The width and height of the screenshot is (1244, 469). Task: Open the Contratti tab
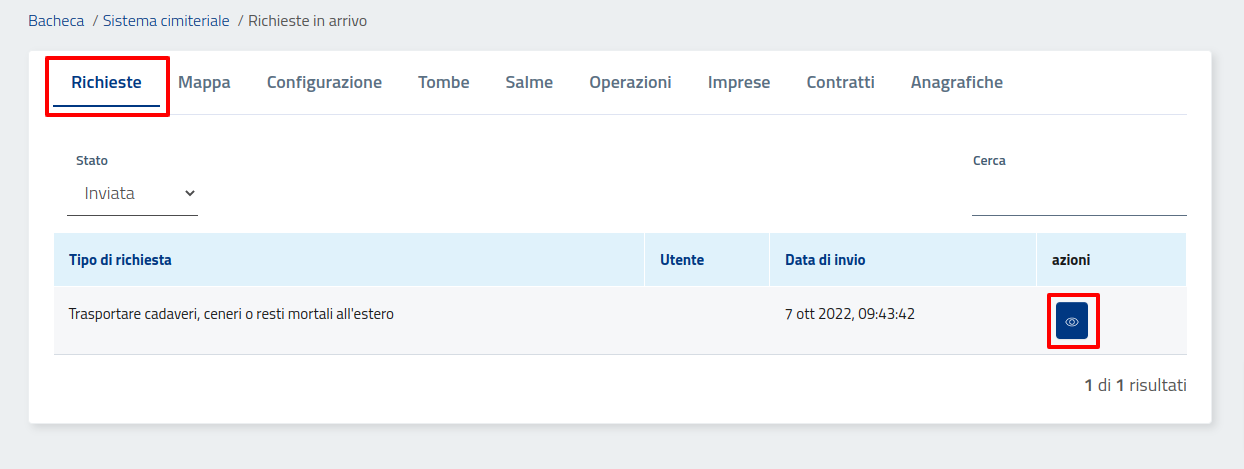840,83
